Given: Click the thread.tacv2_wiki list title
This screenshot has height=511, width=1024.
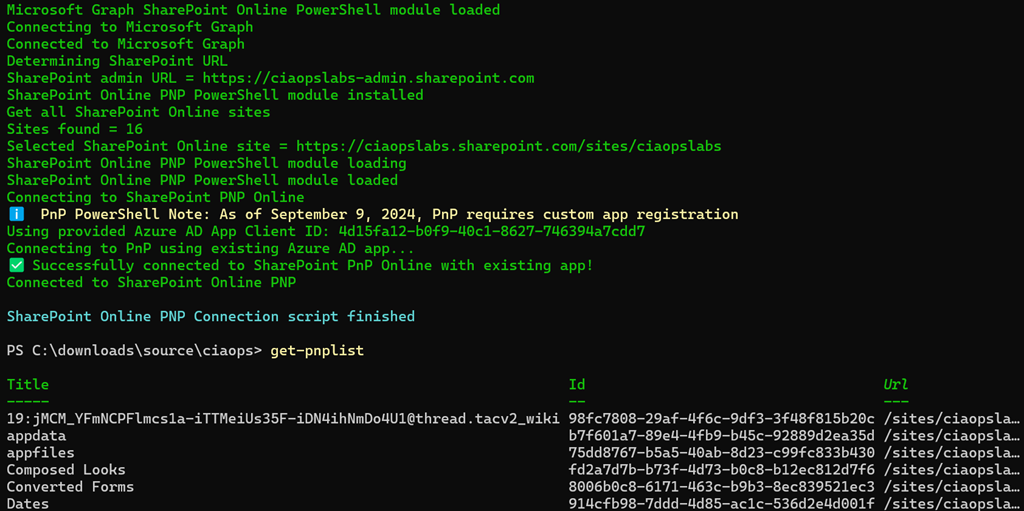Looking at the screenshot, I should point(283,419).
